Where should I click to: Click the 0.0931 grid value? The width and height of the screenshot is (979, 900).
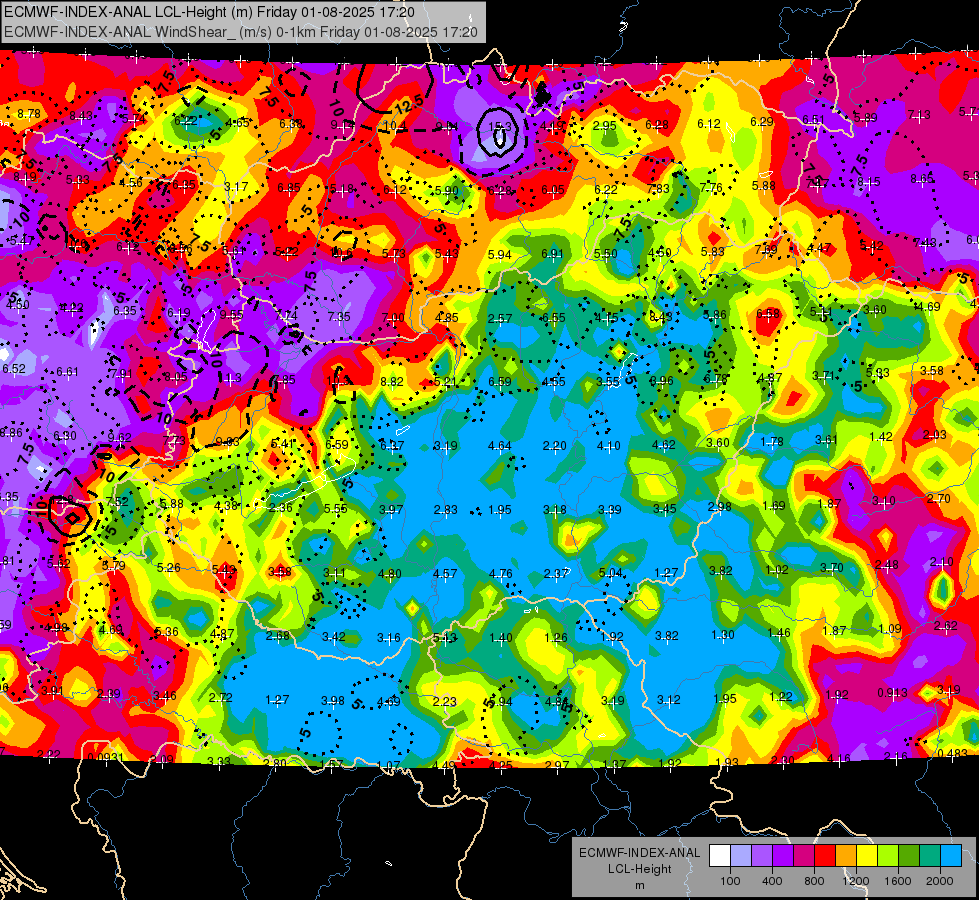(x=106, y=758)
